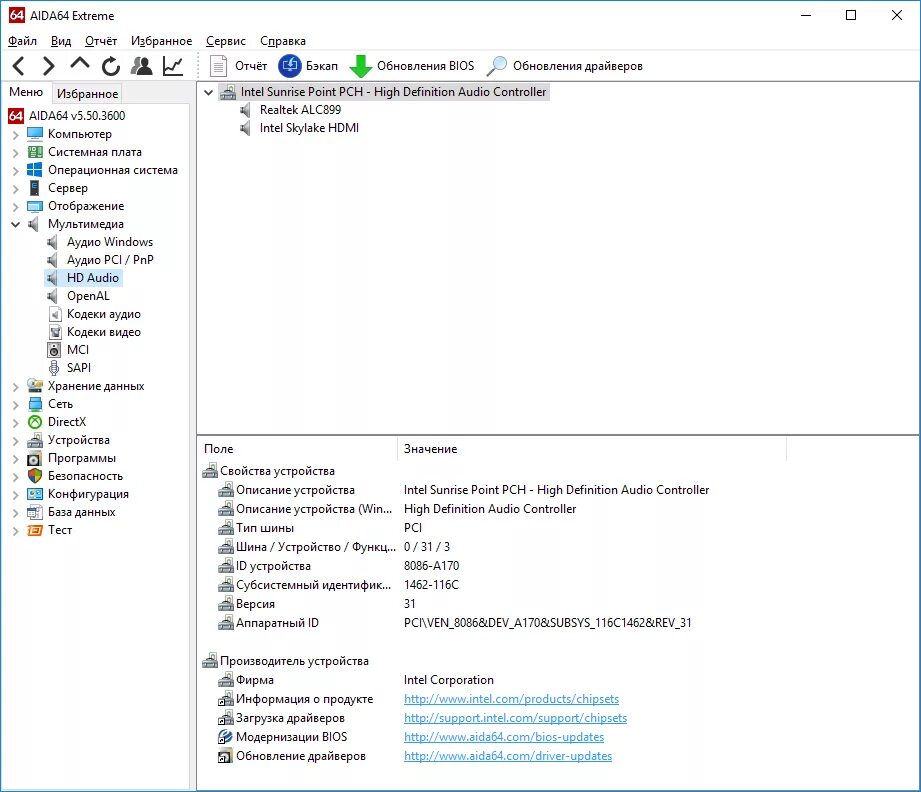Go back with the left arrow toolbar icon
Image resolution: width=921 pixels, height=792 pixels.
pyautogui.click(x=19, y=66)
